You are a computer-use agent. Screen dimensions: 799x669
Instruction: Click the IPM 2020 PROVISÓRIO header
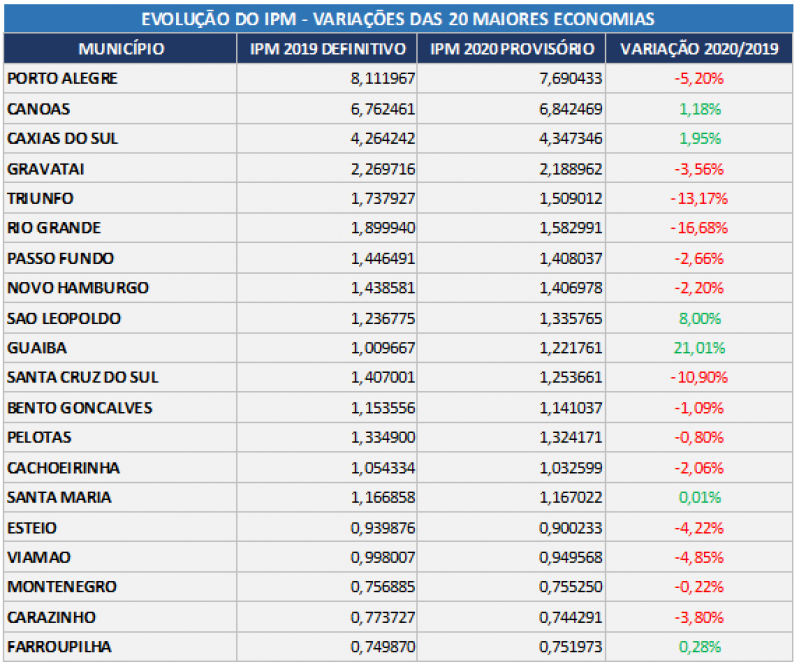512,49
